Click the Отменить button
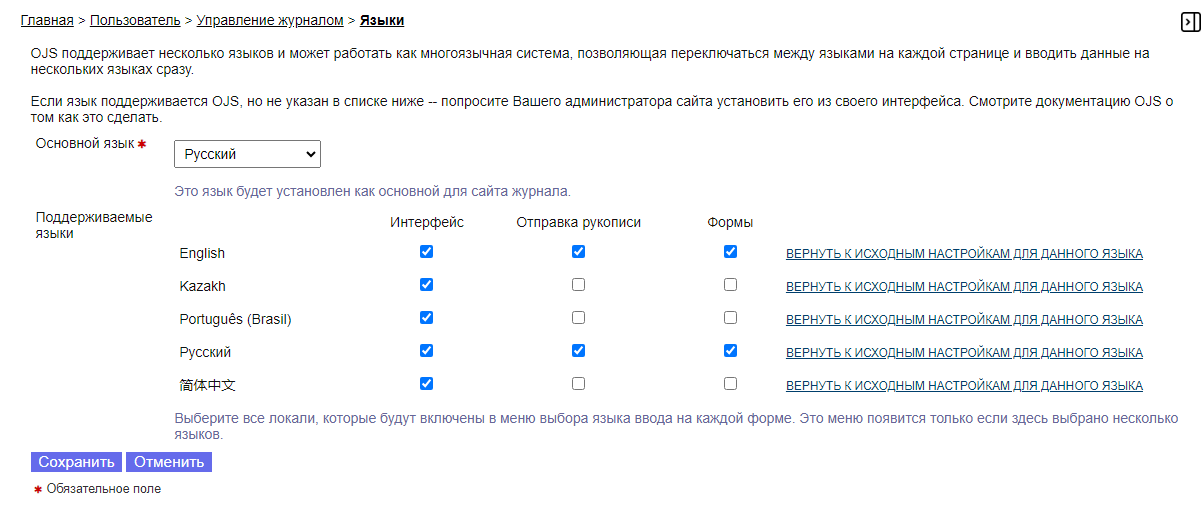Screen dimensions: 1201x512 tap(169, 462)
